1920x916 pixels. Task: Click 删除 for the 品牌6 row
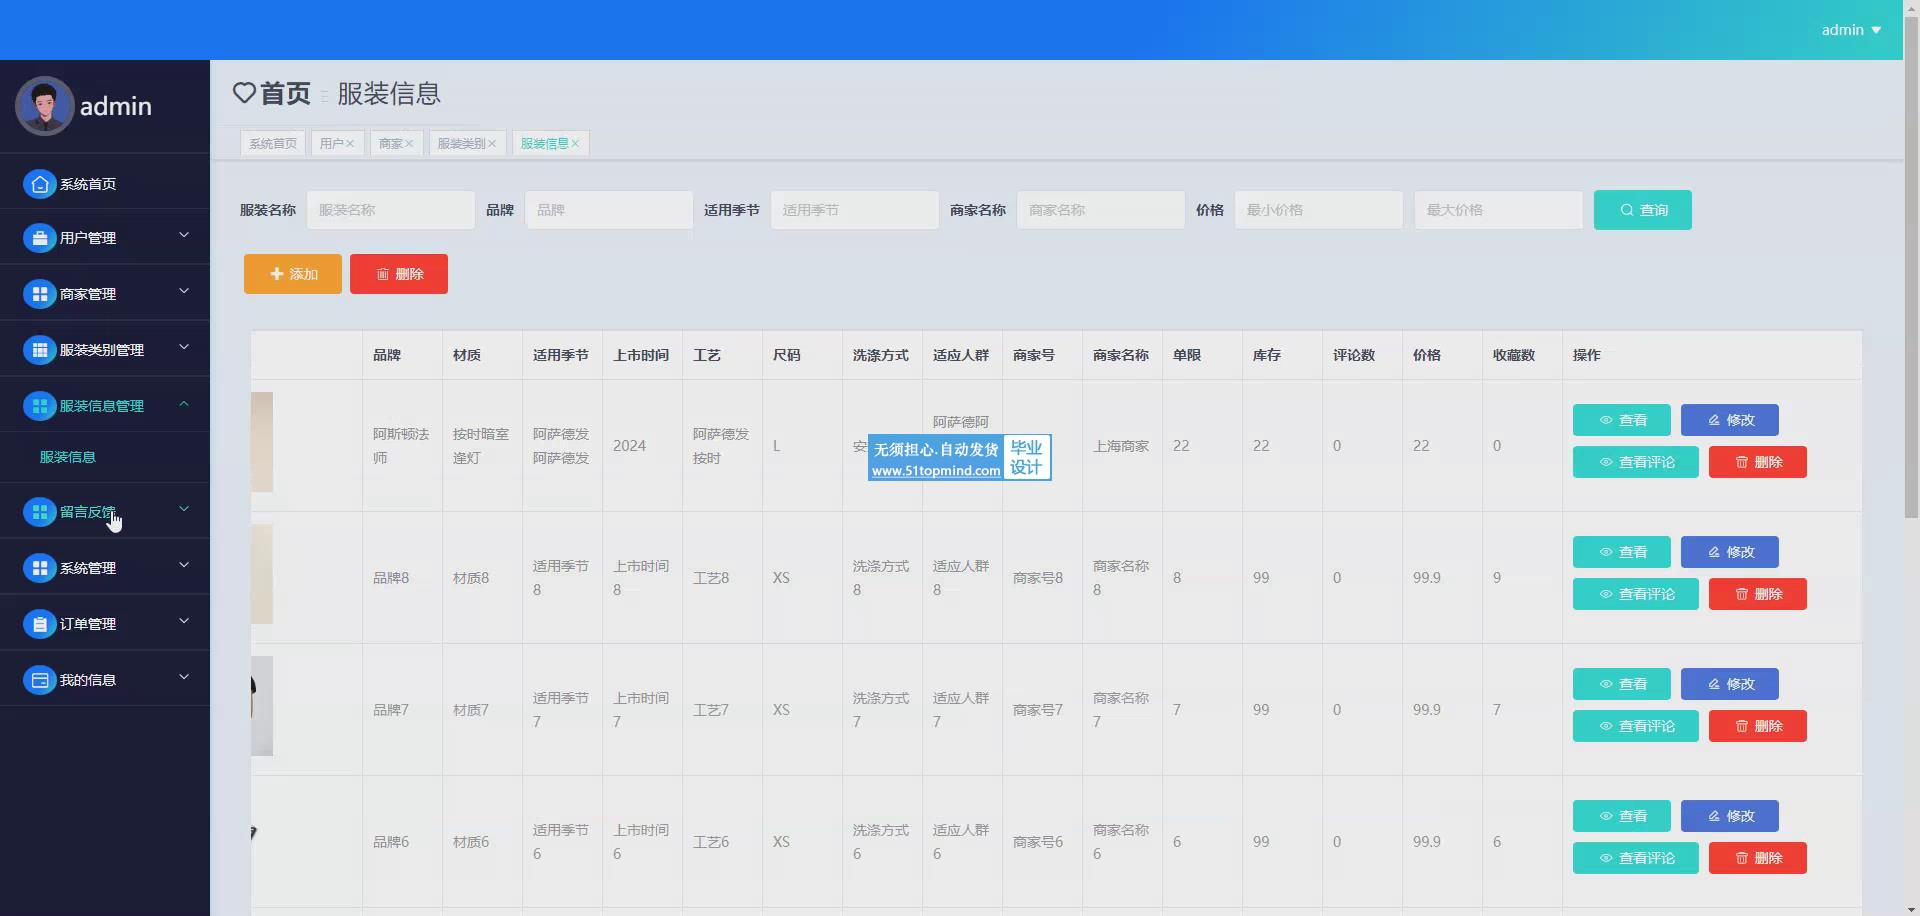coord(1758,858)
